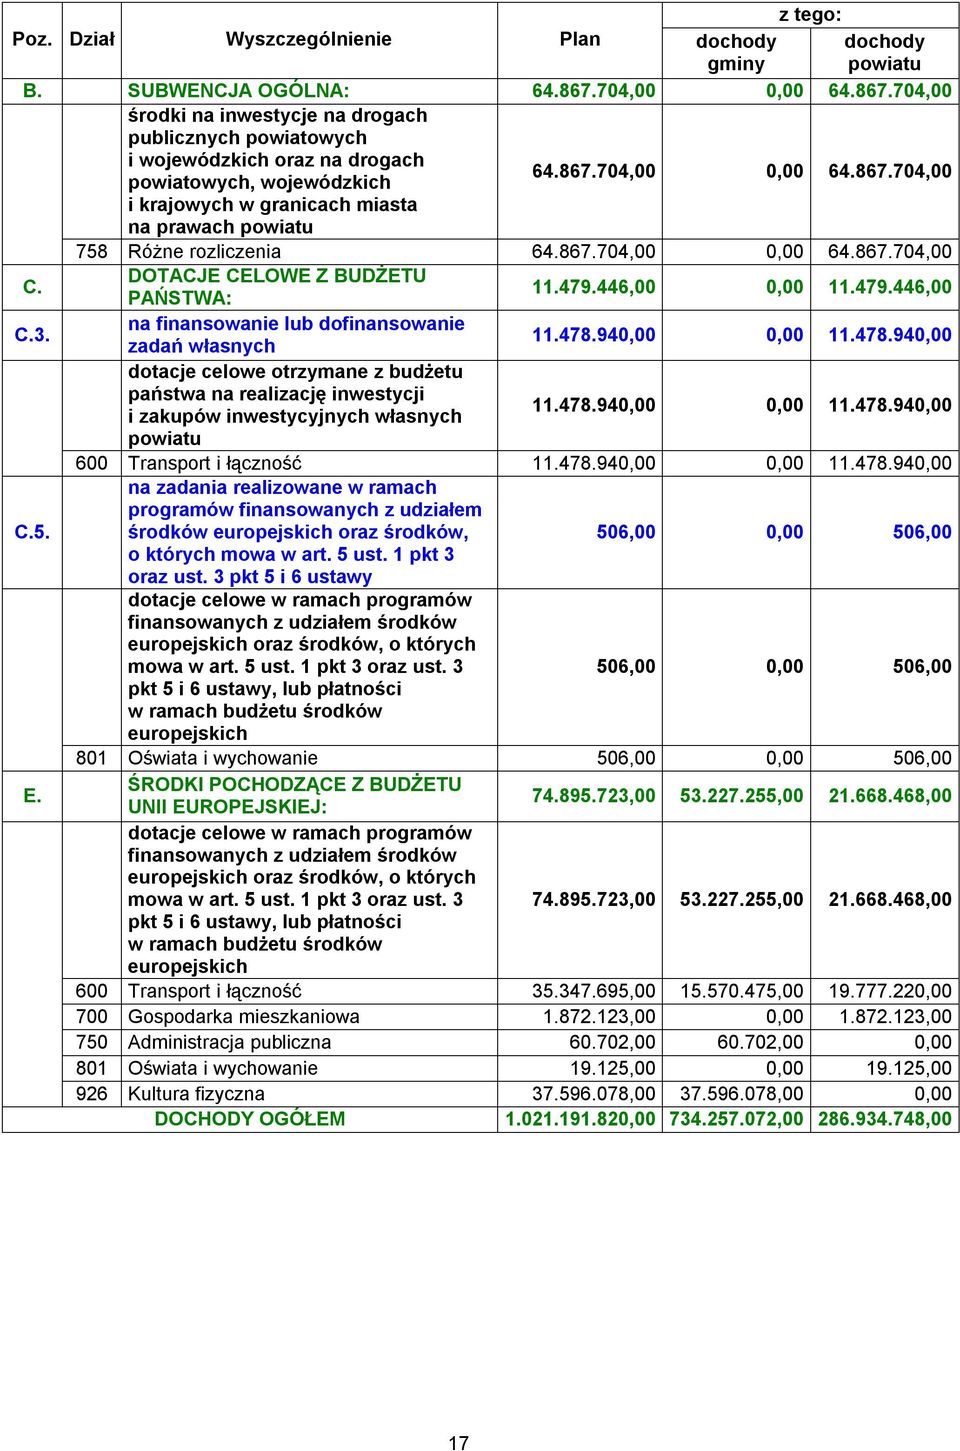
Task: Click Plan value 1.872.123,00
Action: (599, 1017)
